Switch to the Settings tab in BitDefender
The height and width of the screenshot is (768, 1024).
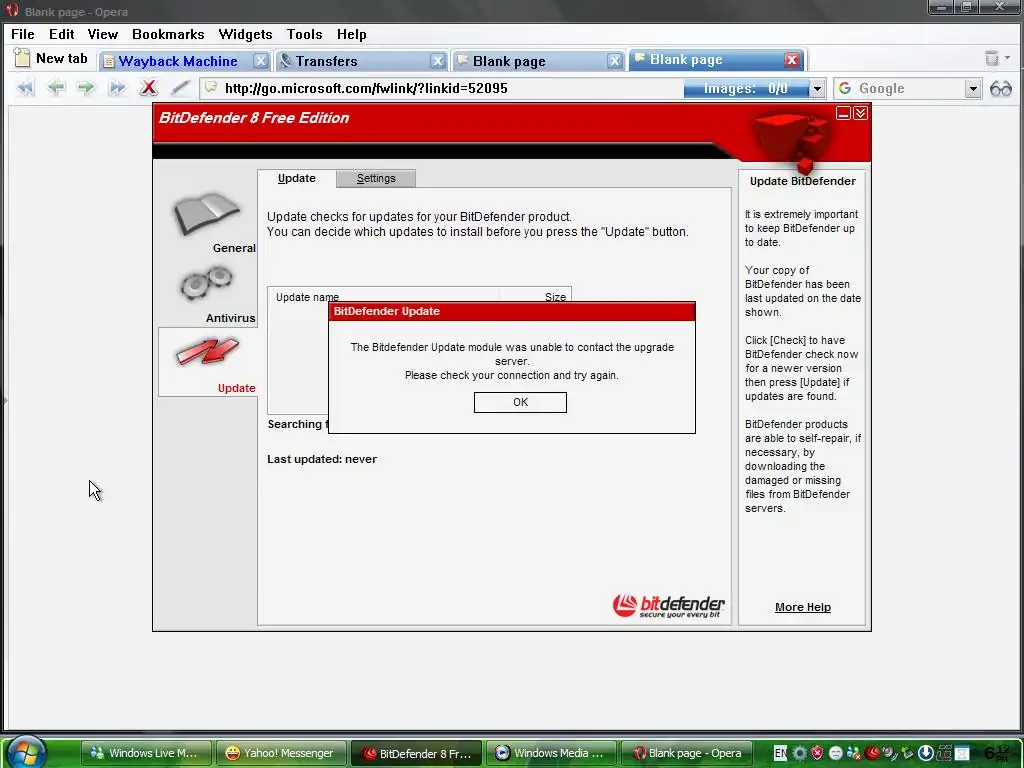[376, 178]
